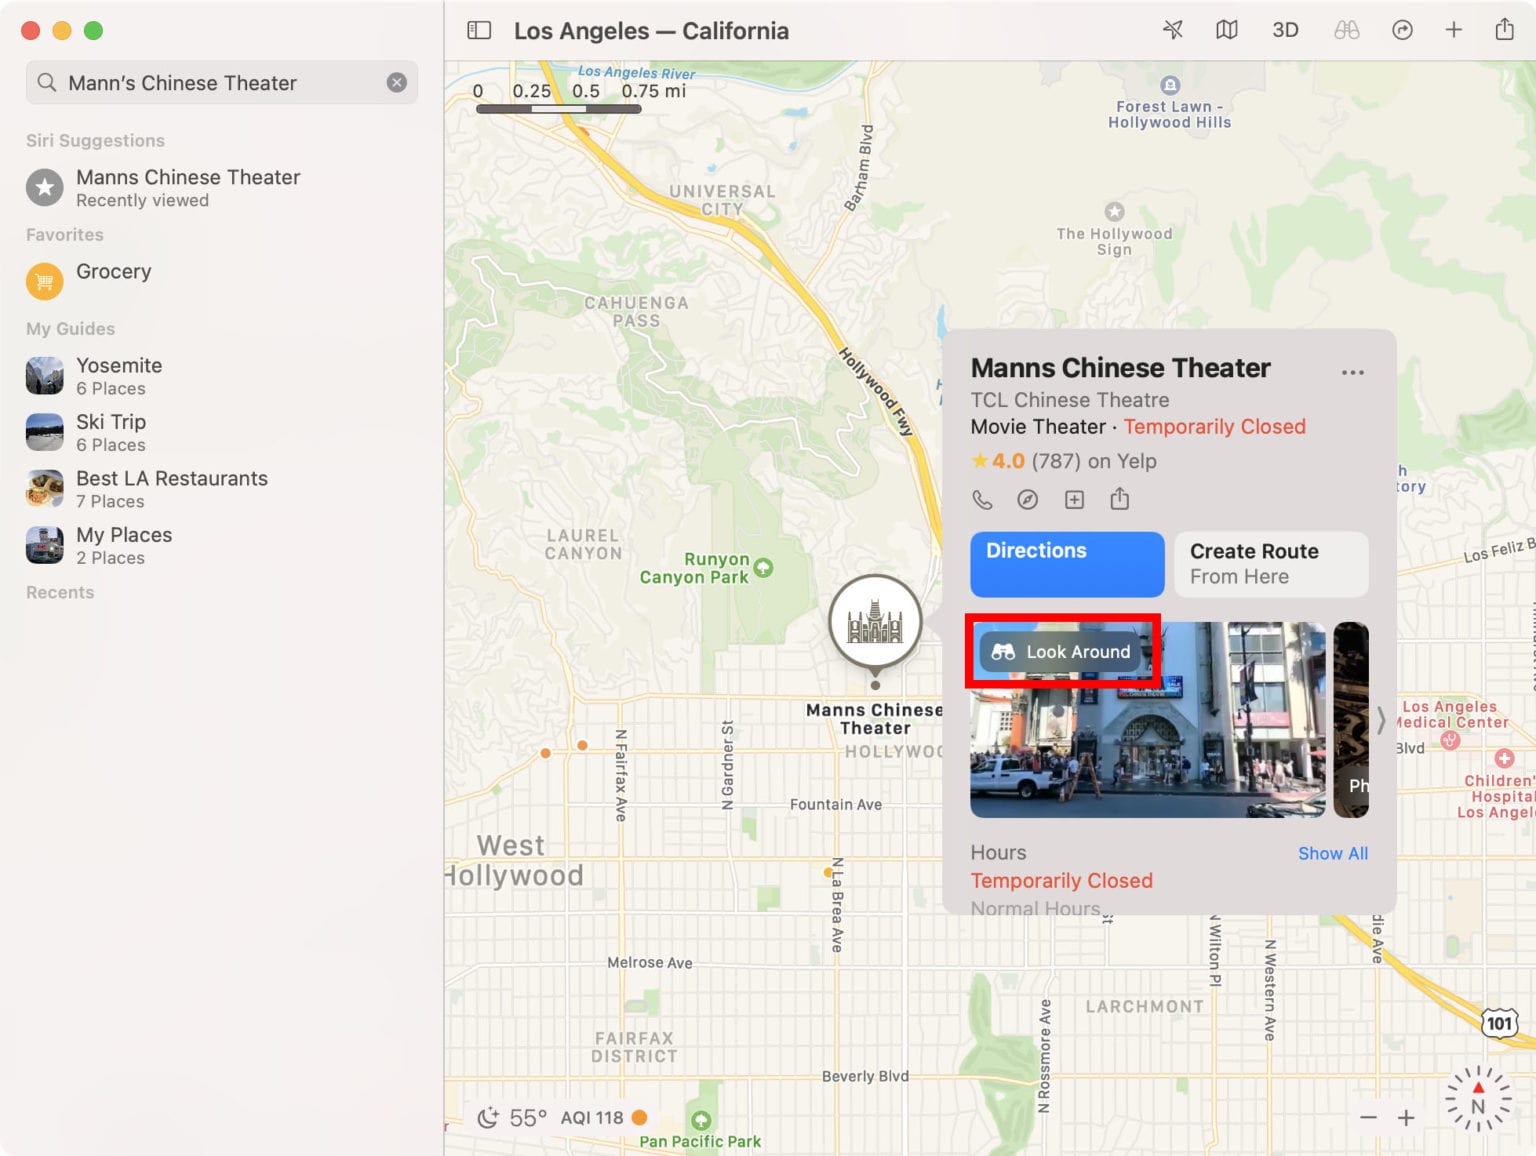Viewport: 1536px width, 1156px height.
Task: Clear the search field text
Action: (397, 83)
